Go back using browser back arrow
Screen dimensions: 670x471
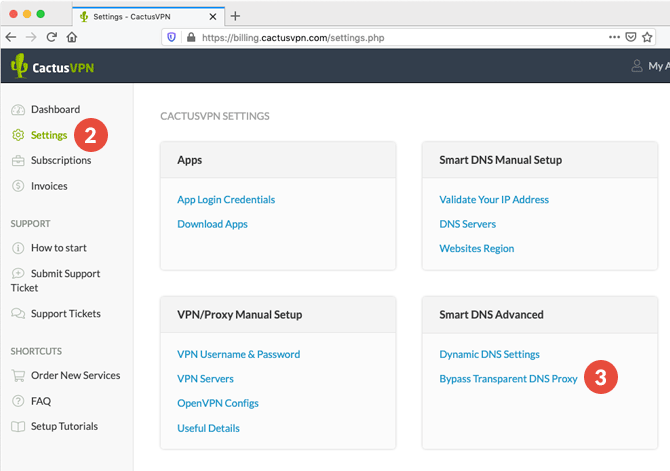(x=11, y=37)
